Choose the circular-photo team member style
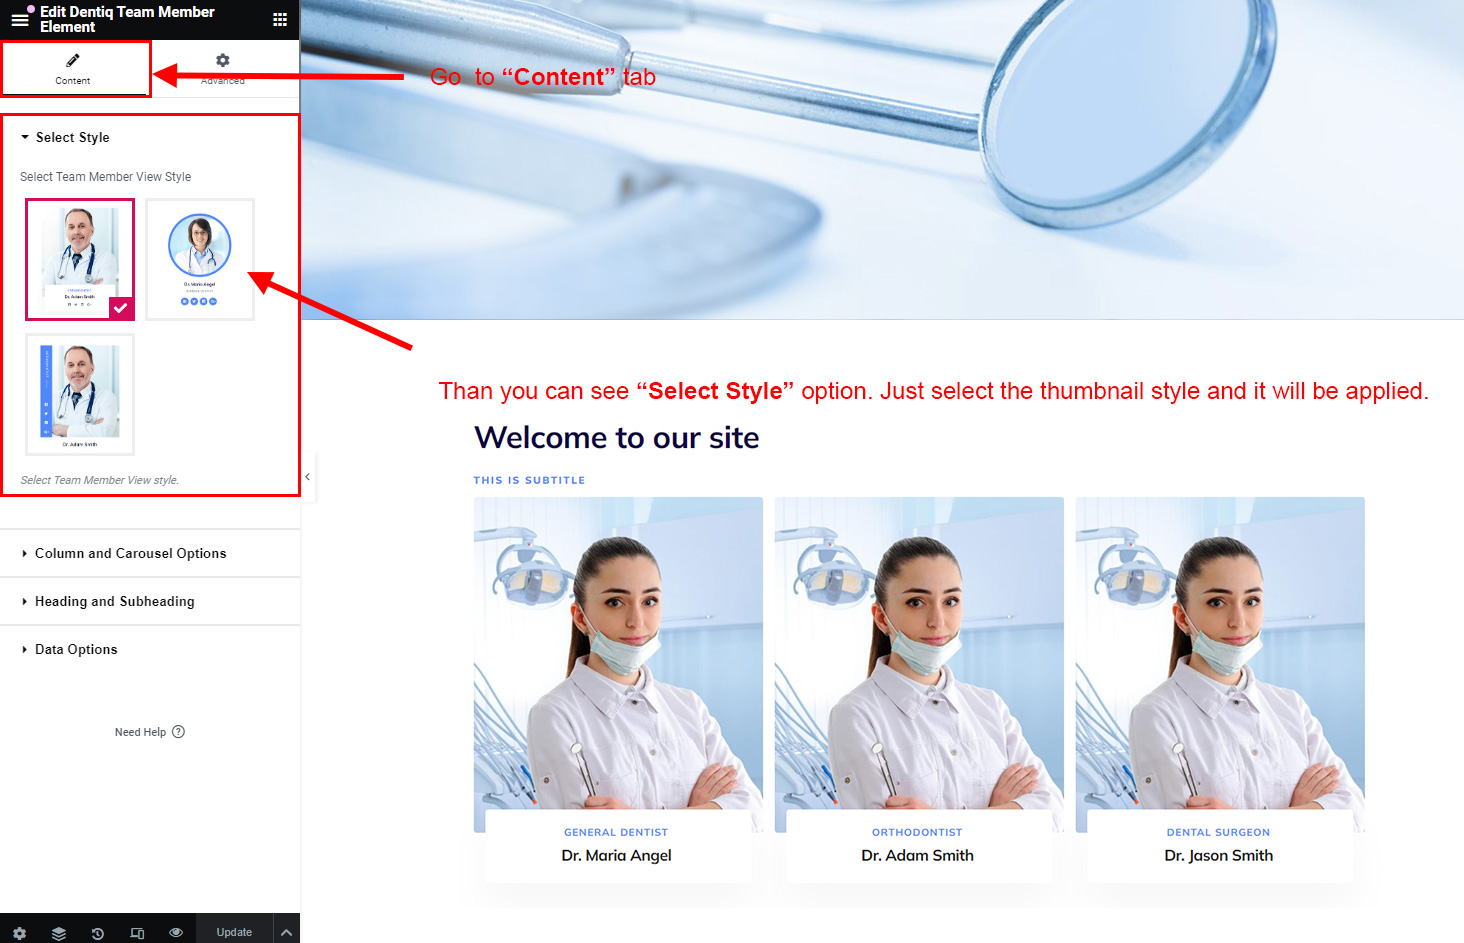The width and height of the screenshot is (1464, 943). [200, 259]
